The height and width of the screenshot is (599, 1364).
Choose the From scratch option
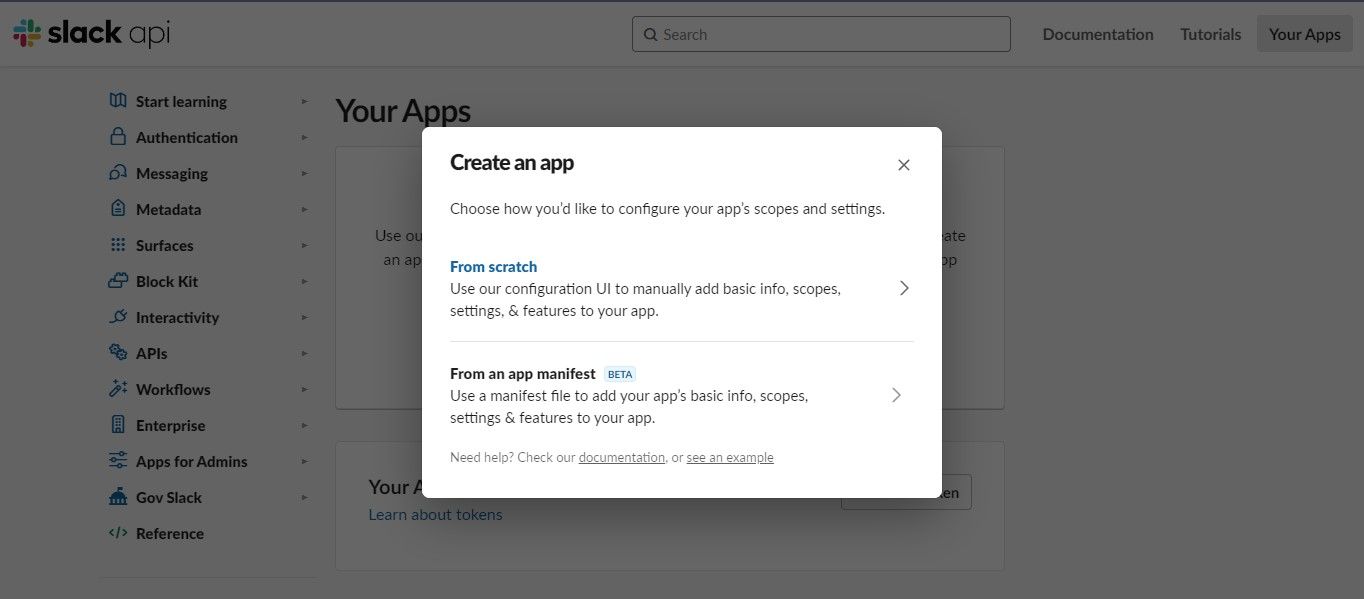(x=493, y=266)
